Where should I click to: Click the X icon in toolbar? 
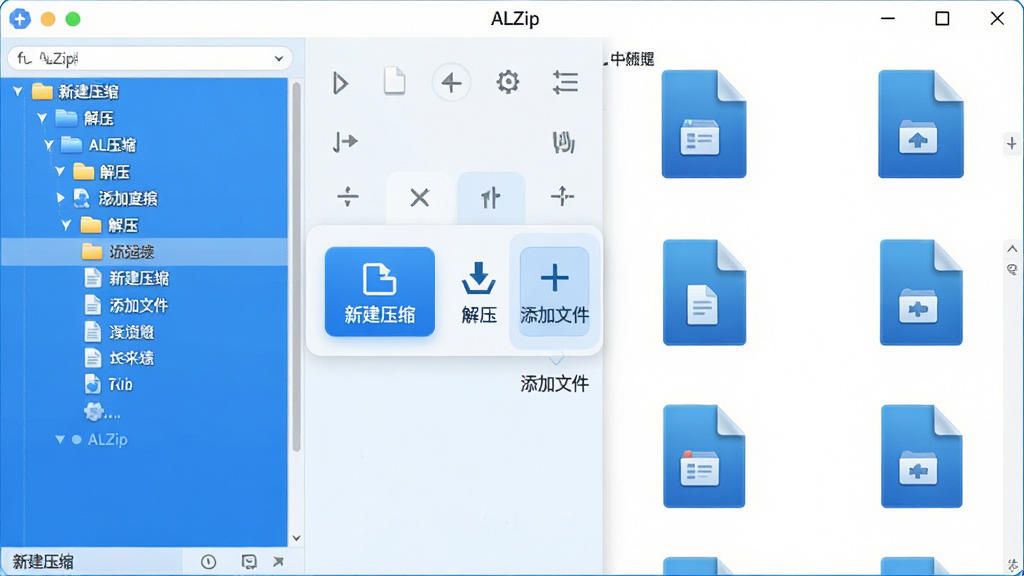coord(419,197)
